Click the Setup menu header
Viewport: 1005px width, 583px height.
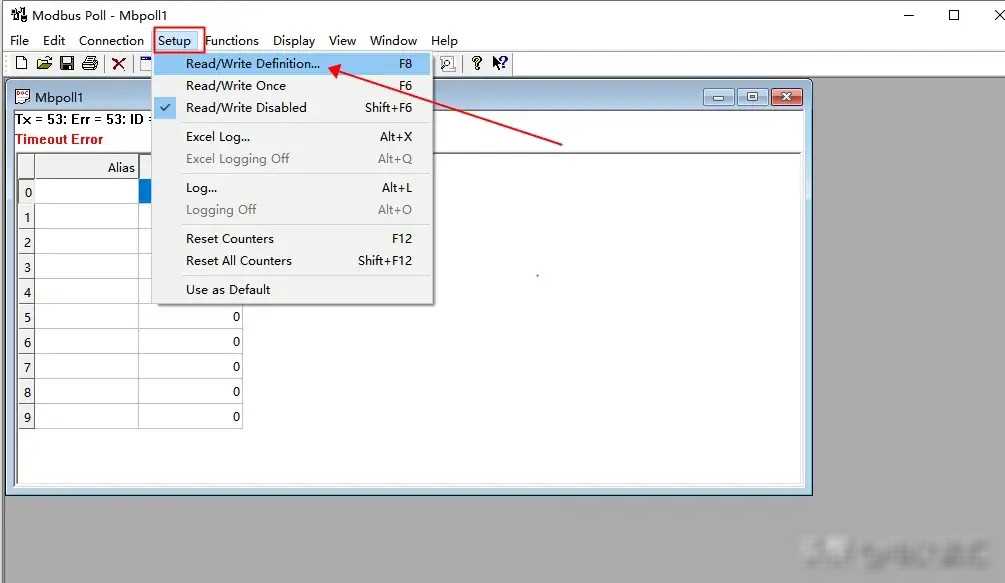tap(174, 40)
